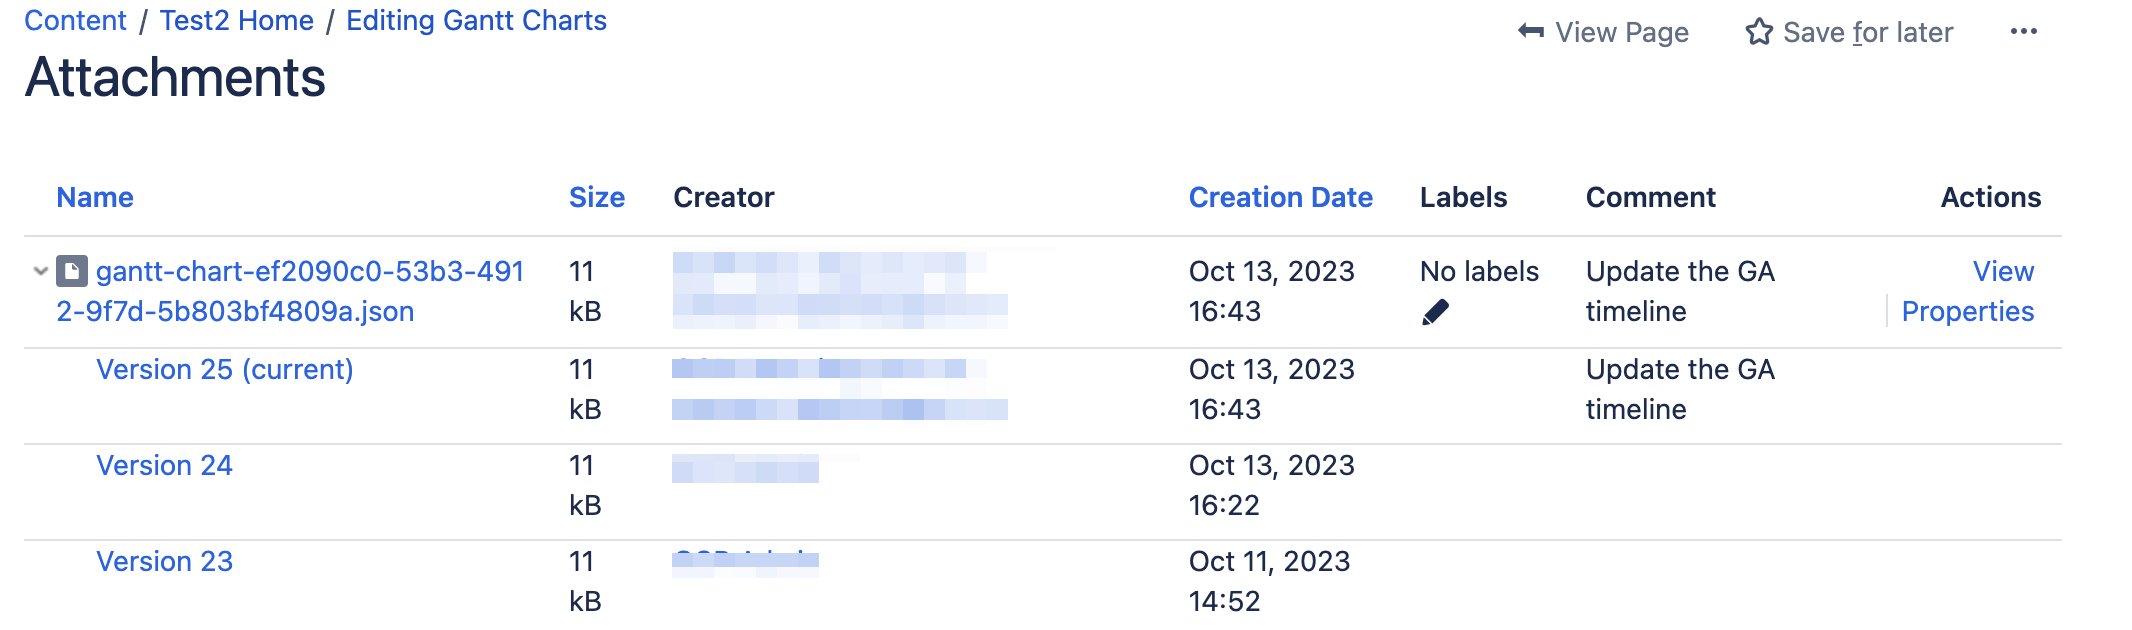Navigate to Test2 Home breadcrumb

point(236,21)
